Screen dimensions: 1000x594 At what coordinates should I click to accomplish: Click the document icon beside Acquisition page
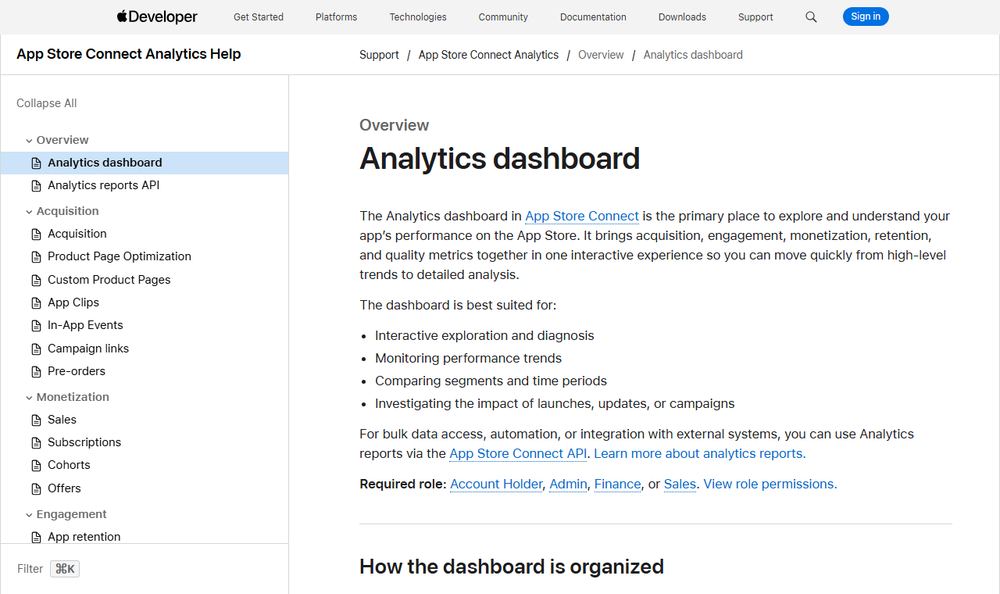click(36, 234)
